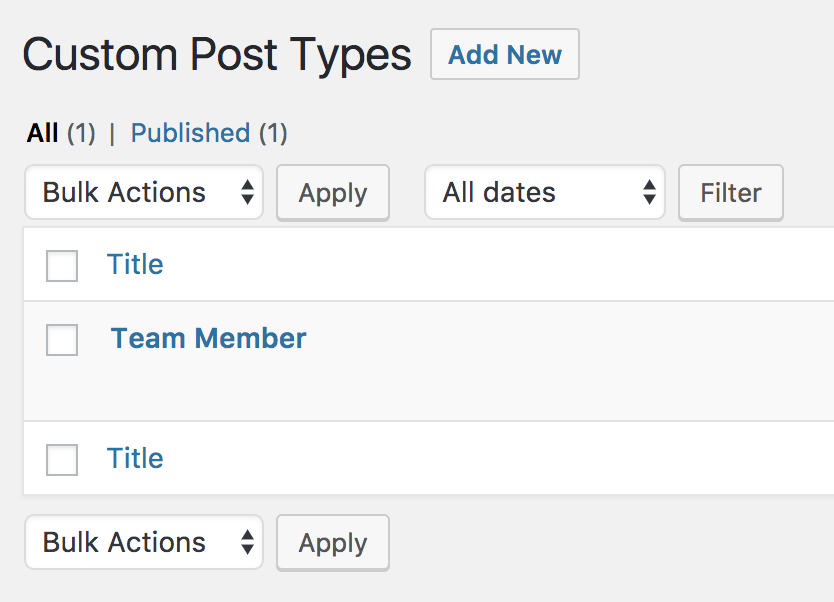Open the Bulk Actions dropdown above the table
Viewport: 834px width, 602px height.
[x=144, y=192]
